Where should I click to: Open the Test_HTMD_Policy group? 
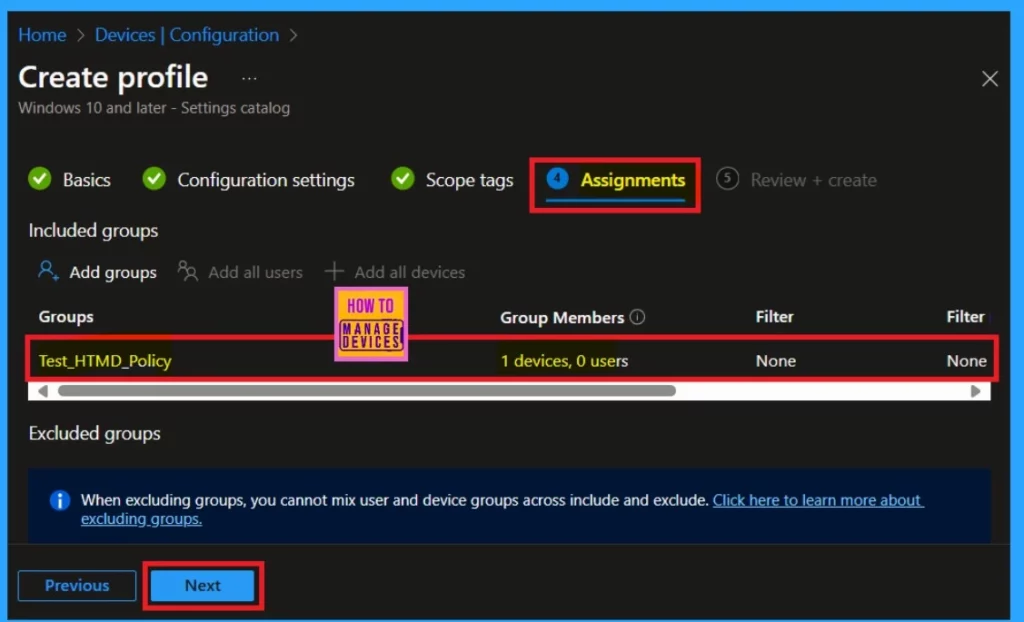point(105,361)
